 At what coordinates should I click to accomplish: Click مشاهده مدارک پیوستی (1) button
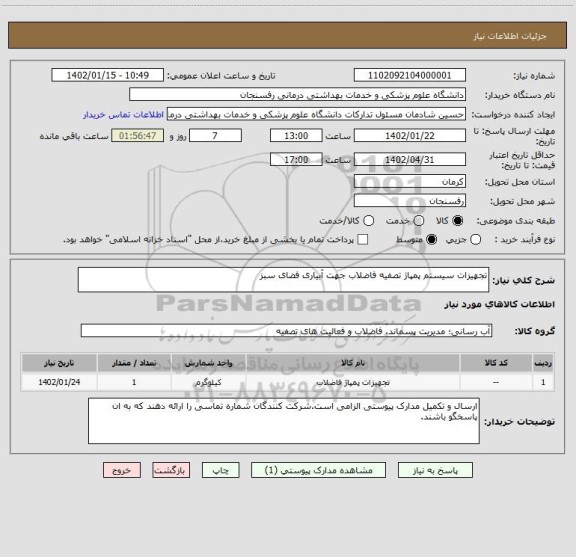(x=318, y=470)
